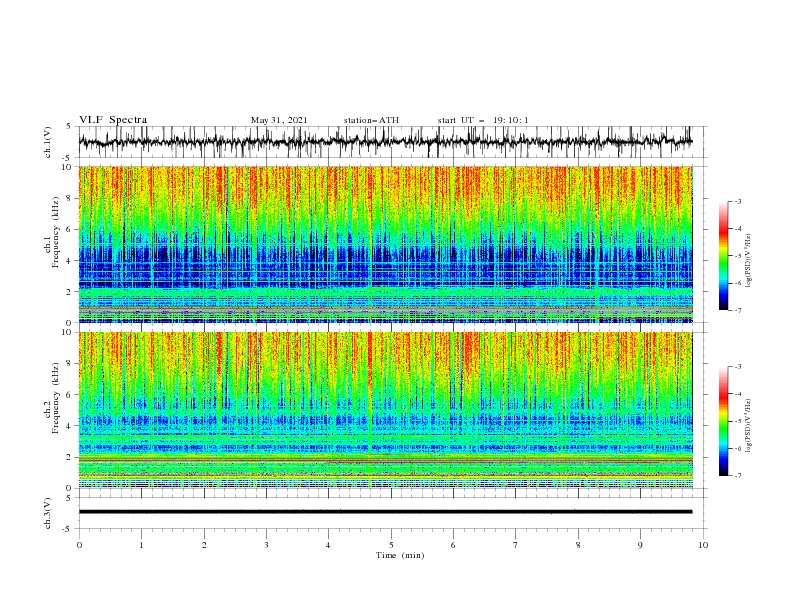This screenshot has height=612, width=792.
Task: Click the time axis tick label "3"
Action: point(266,545)
